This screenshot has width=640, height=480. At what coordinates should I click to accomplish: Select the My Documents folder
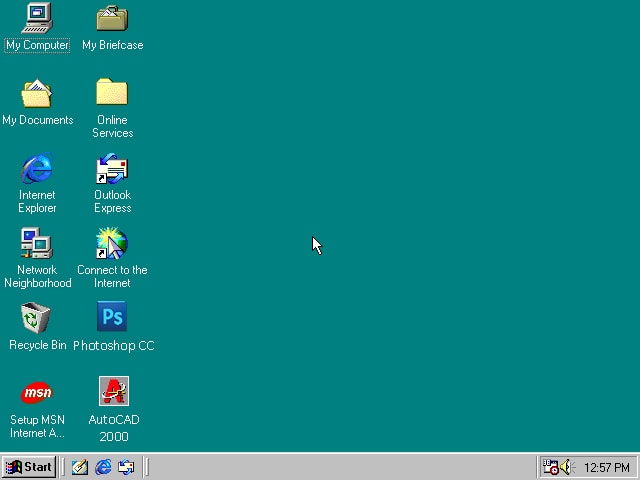(37, 93)
